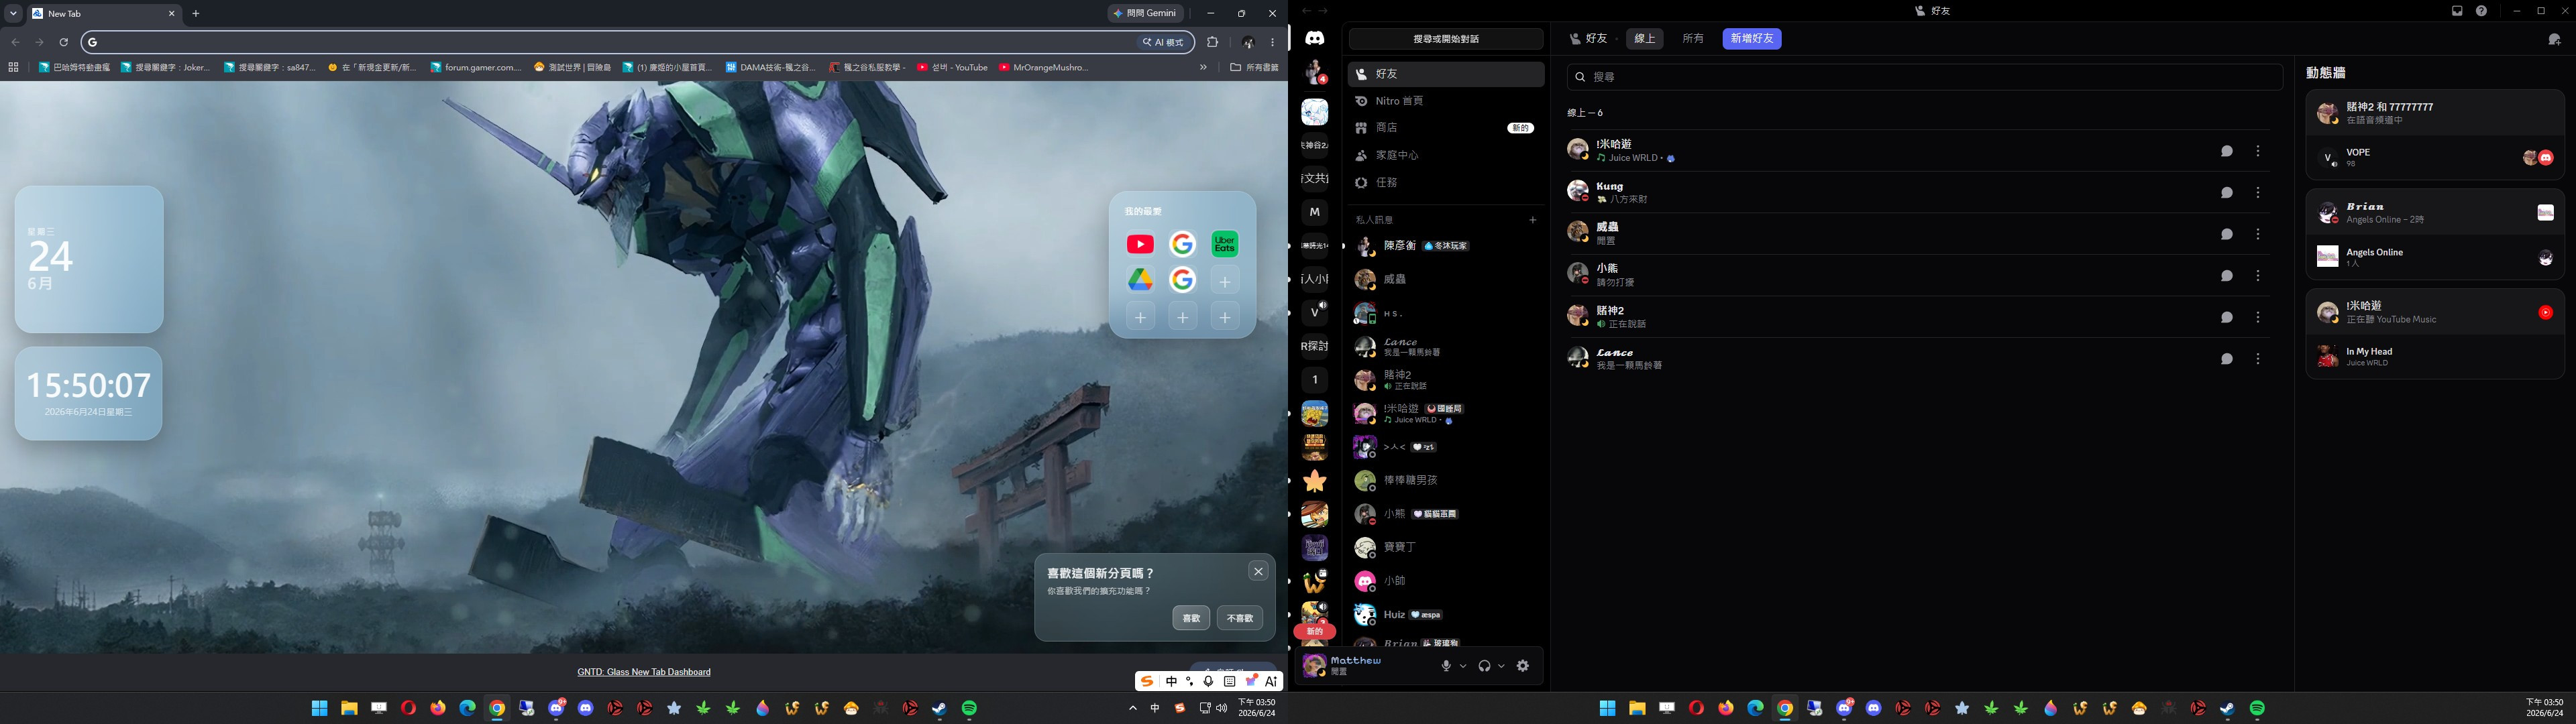The width and height of the screenshot is (2576, 724).
Task: Open the 所有書籤 bookmarks folder
Action: (x=1253, y=67)
